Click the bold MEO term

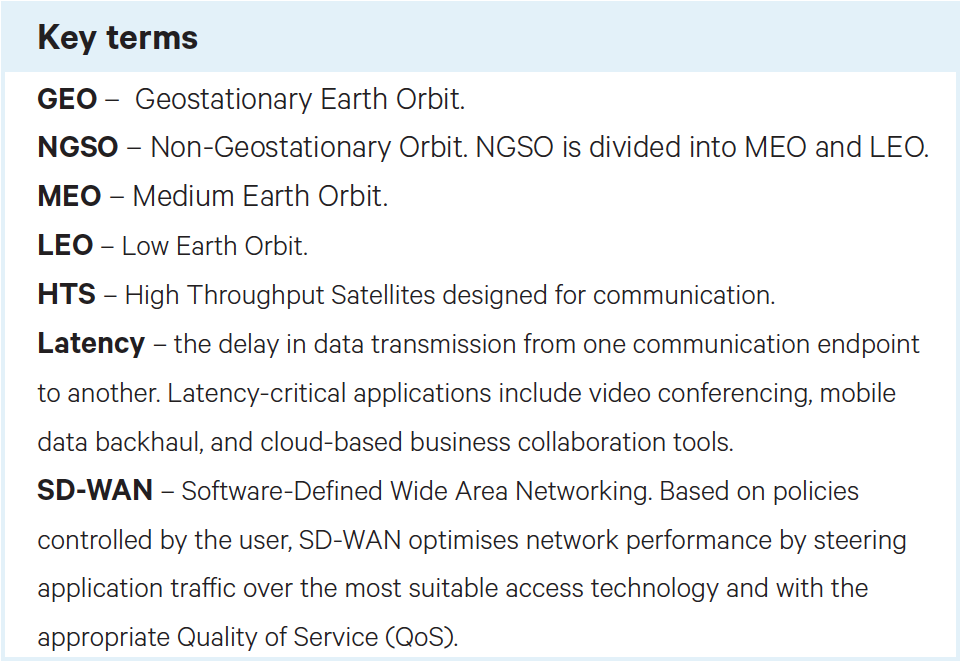point(69,197)
